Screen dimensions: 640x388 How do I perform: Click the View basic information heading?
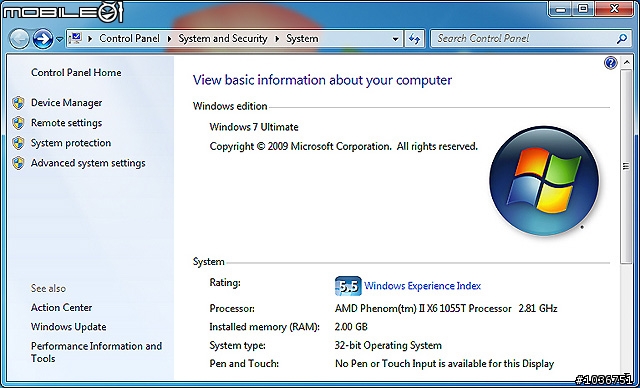pos(322,80)
